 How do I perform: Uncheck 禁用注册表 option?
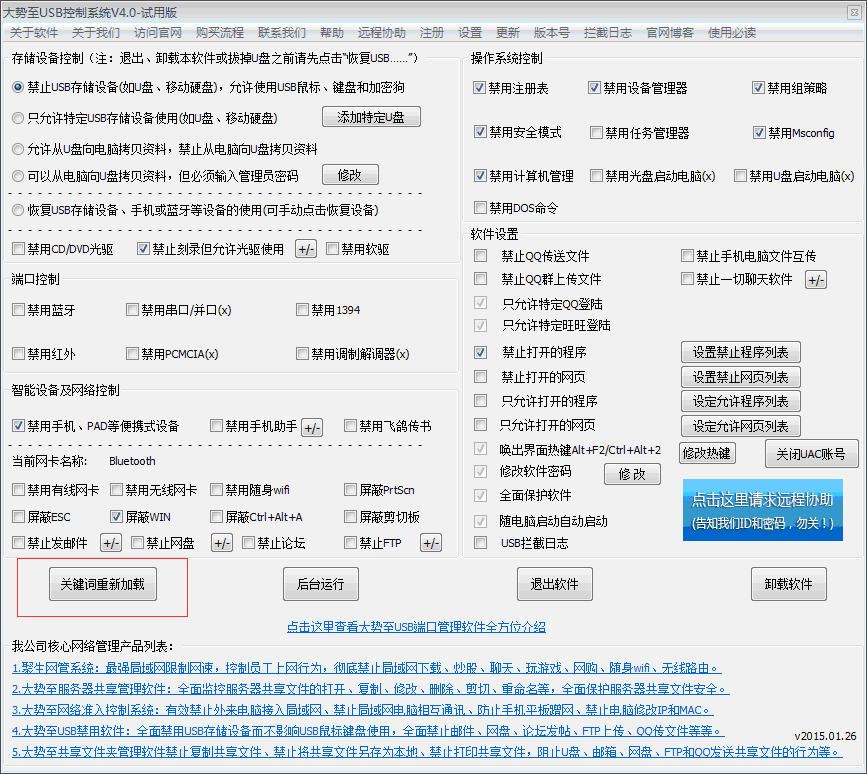point(480,88)
